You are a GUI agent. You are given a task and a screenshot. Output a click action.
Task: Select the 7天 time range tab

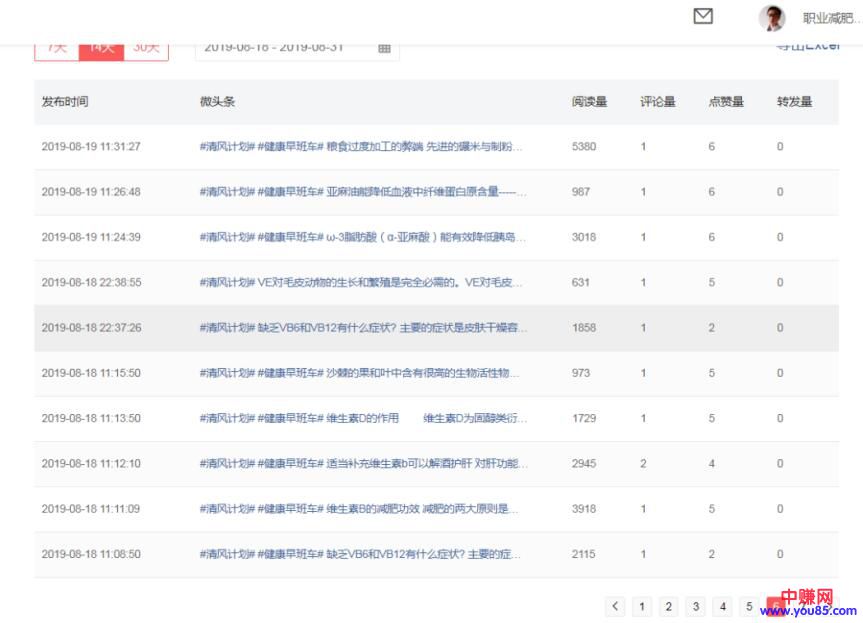coord(57,48)
